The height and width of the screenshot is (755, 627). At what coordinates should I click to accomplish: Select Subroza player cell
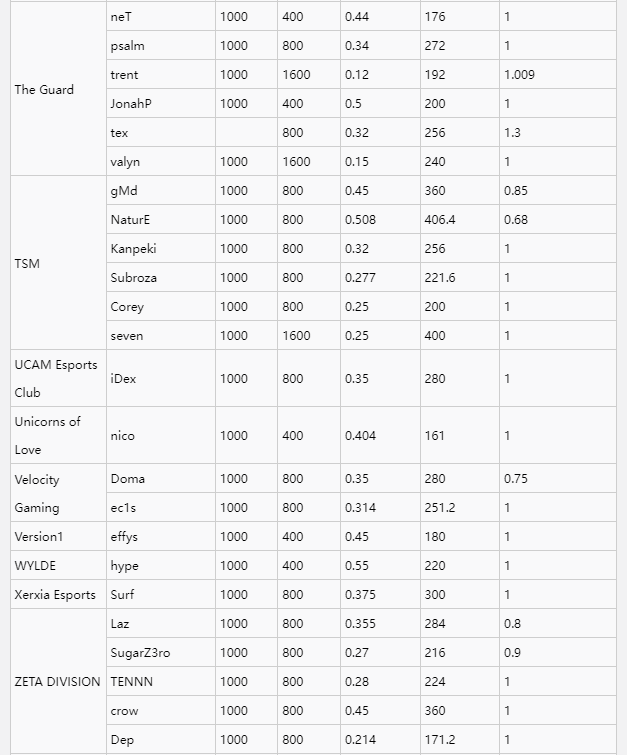133,278
